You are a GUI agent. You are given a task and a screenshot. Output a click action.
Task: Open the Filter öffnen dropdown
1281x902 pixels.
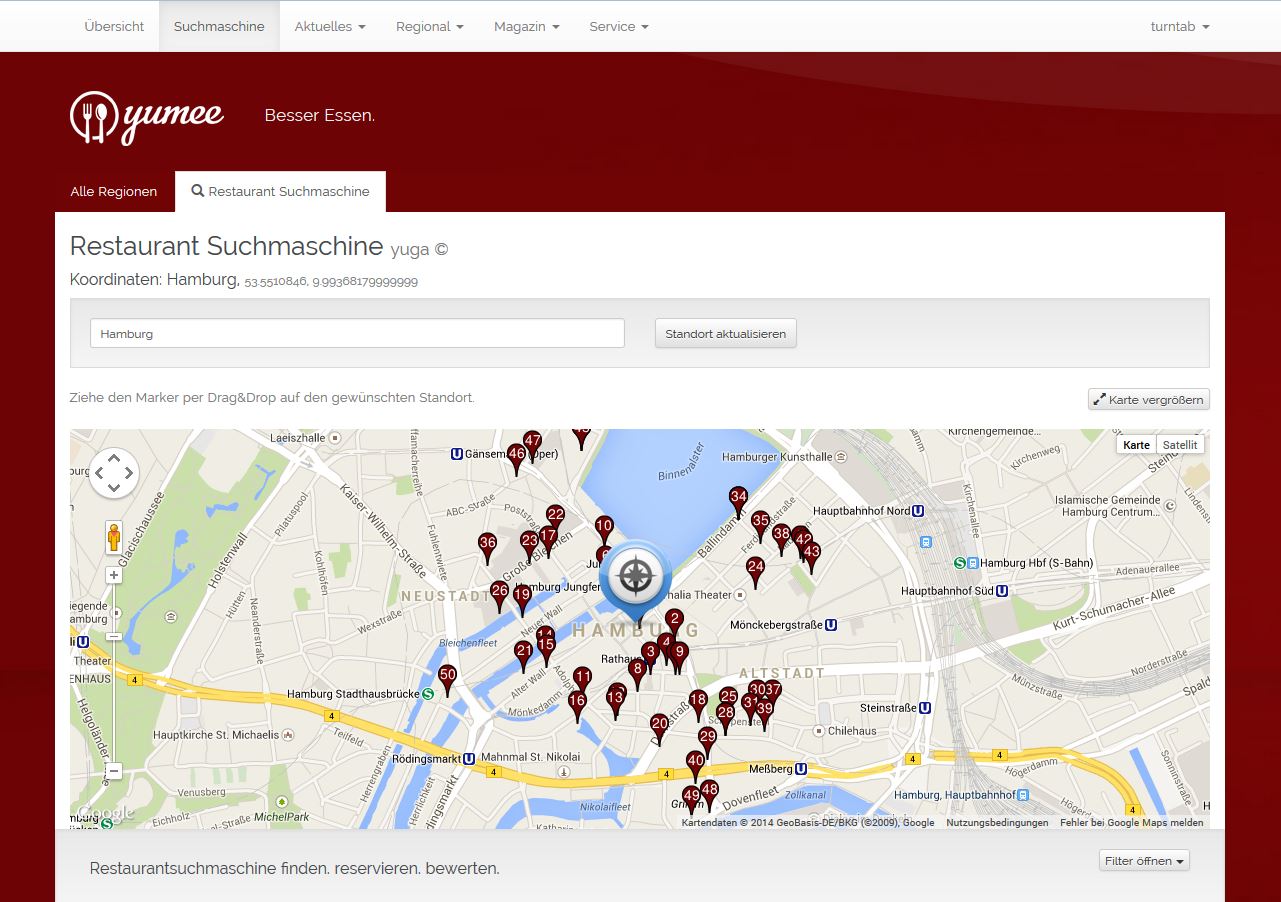pyautogui.click(x=1144, y=860)
